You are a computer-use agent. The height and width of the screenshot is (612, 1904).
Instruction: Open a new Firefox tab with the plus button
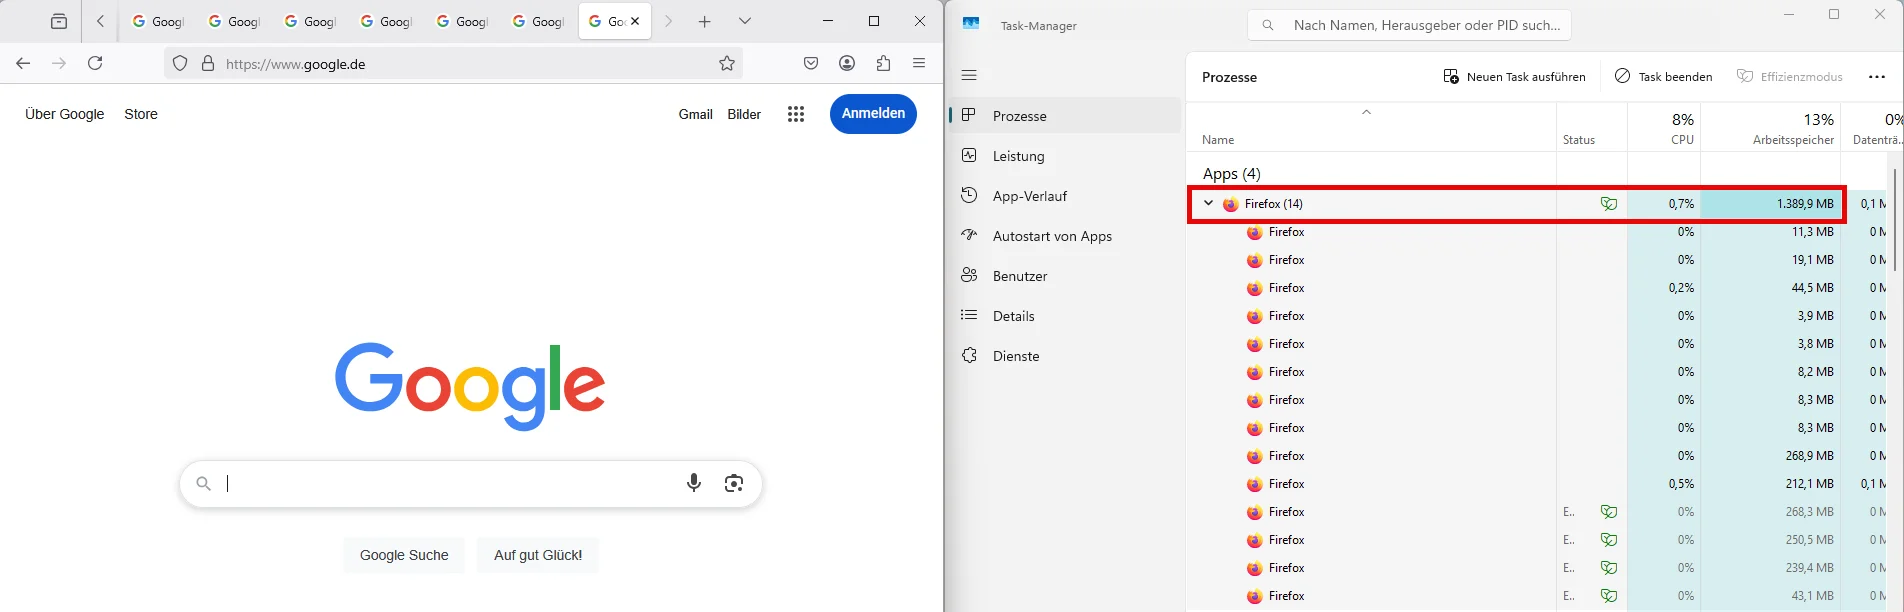point(705,21)
